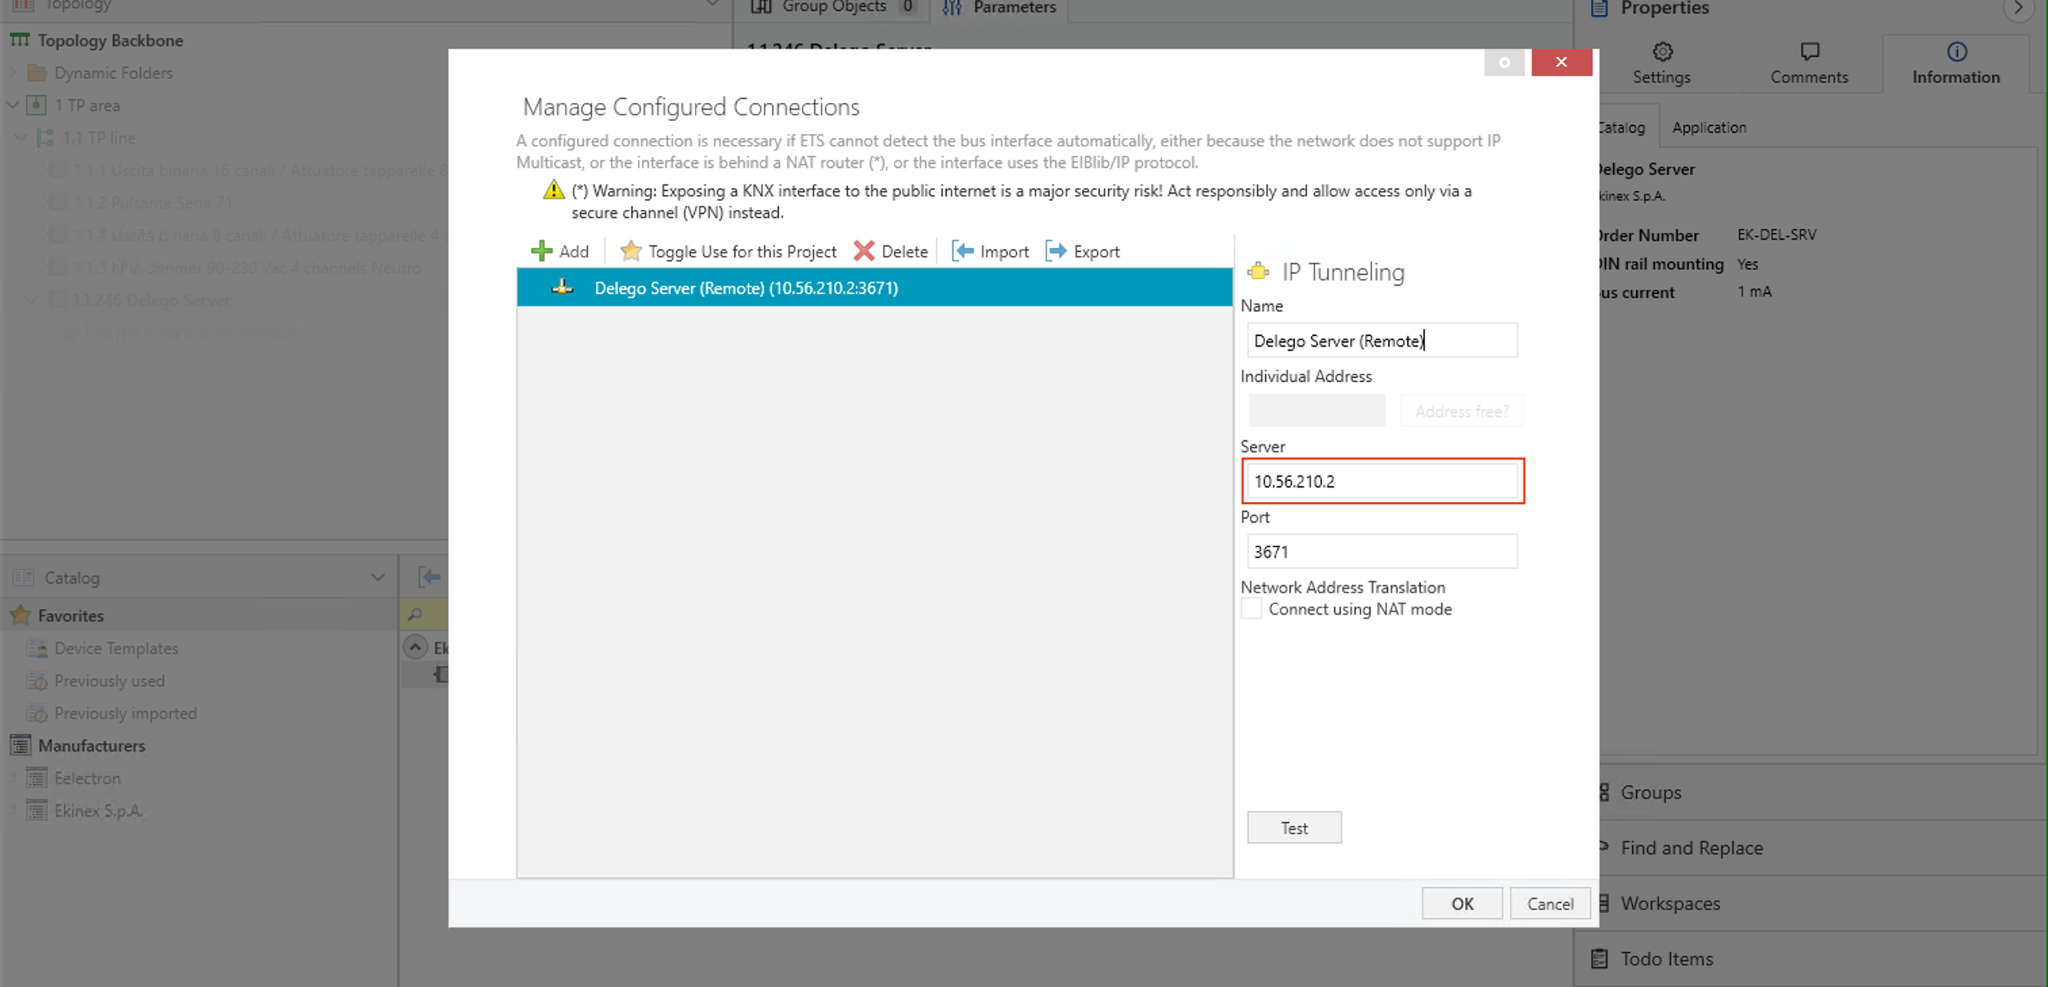
Task: Click the interface icon in Delego Server row
Action: (563, 288)
